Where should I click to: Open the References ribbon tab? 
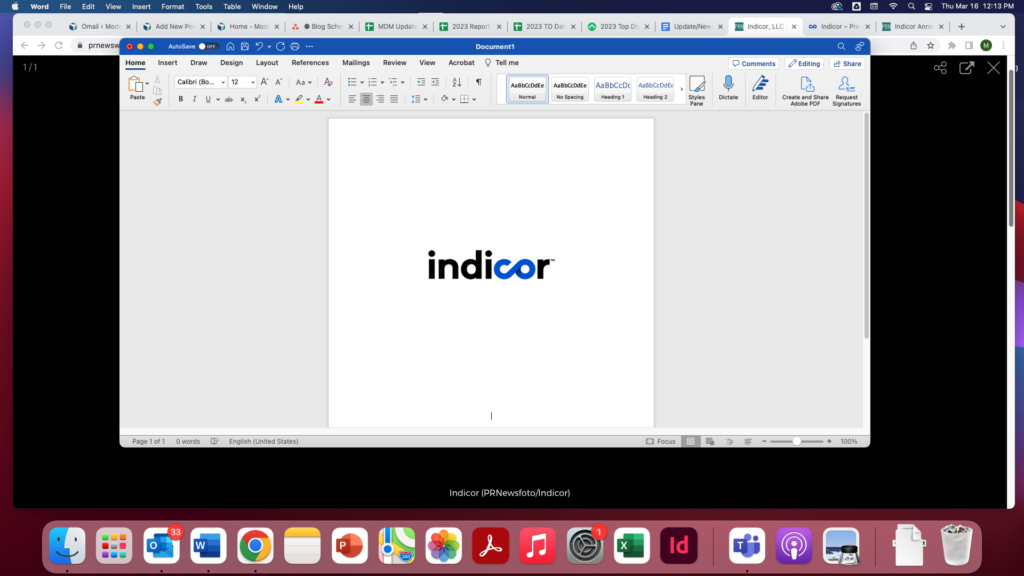310,63
